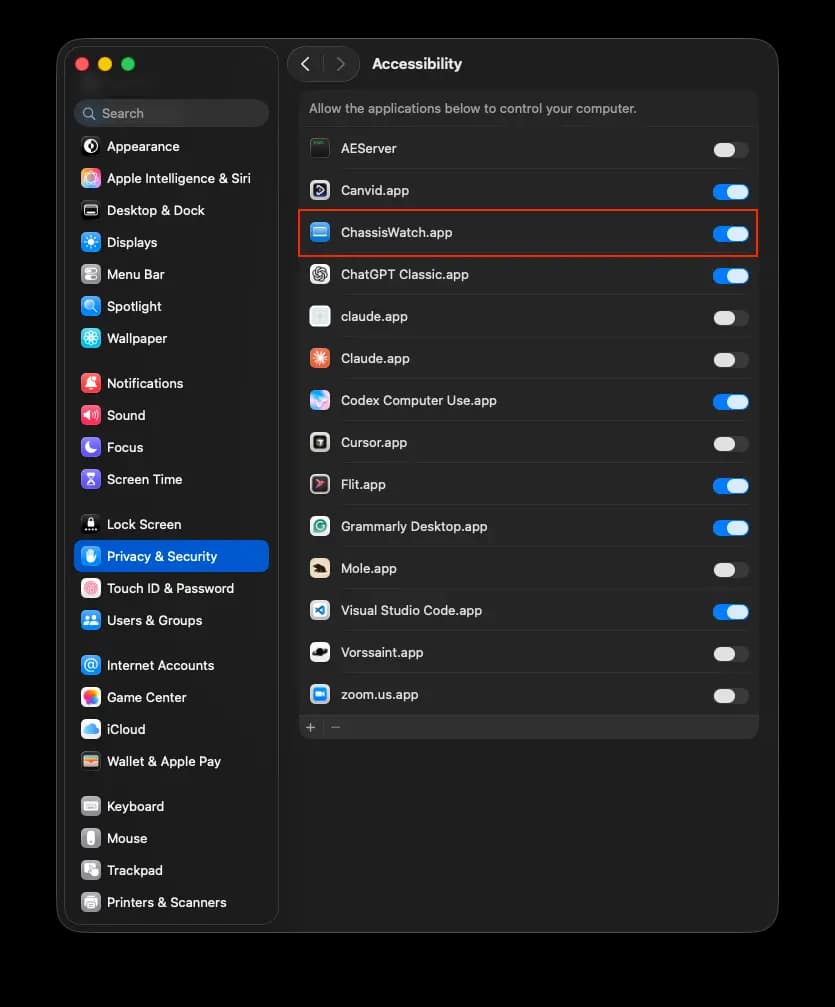Select the AEServer row label
The width and height of the screenshot is (835, 1007).
(x=368, y=148)
